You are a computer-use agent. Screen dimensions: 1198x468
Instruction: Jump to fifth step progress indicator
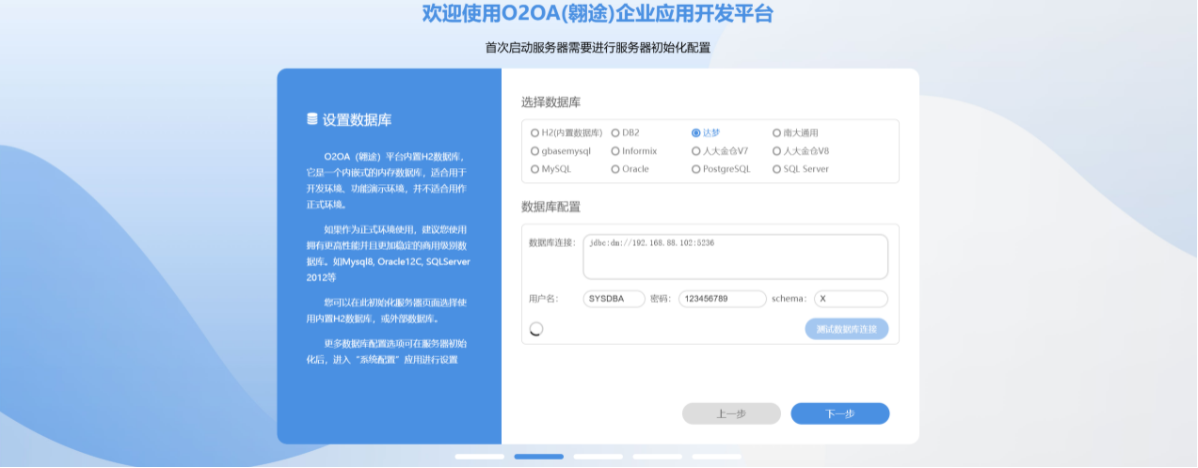(717, 457)
